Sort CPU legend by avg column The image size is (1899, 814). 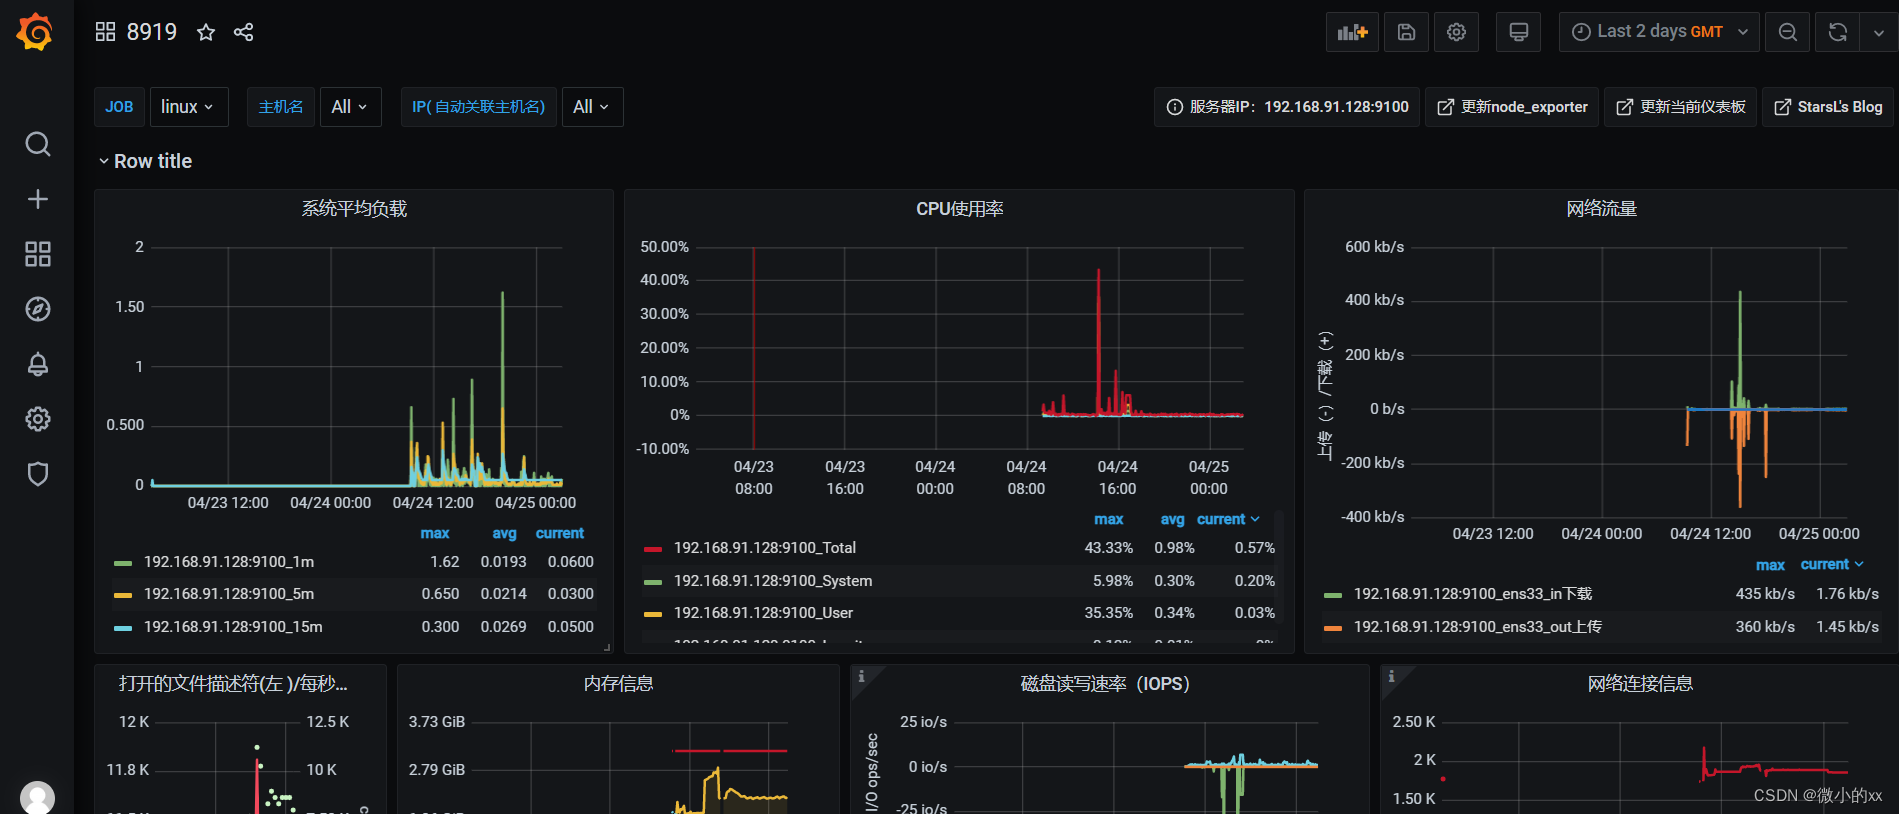pyautogui.click(x=1172, y=519)
